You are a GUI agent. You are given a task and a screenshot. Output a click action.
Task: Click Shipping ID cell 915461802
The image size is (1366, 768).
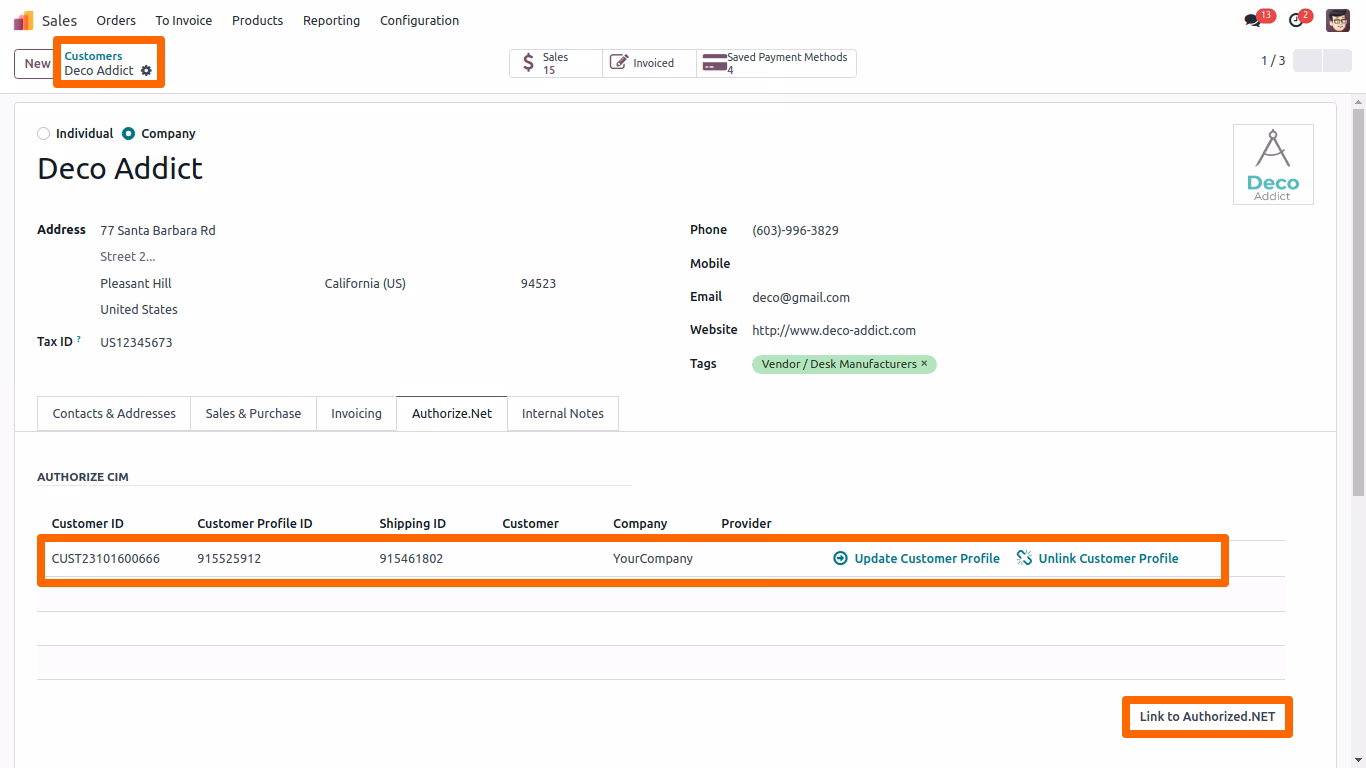pos(411,559)
